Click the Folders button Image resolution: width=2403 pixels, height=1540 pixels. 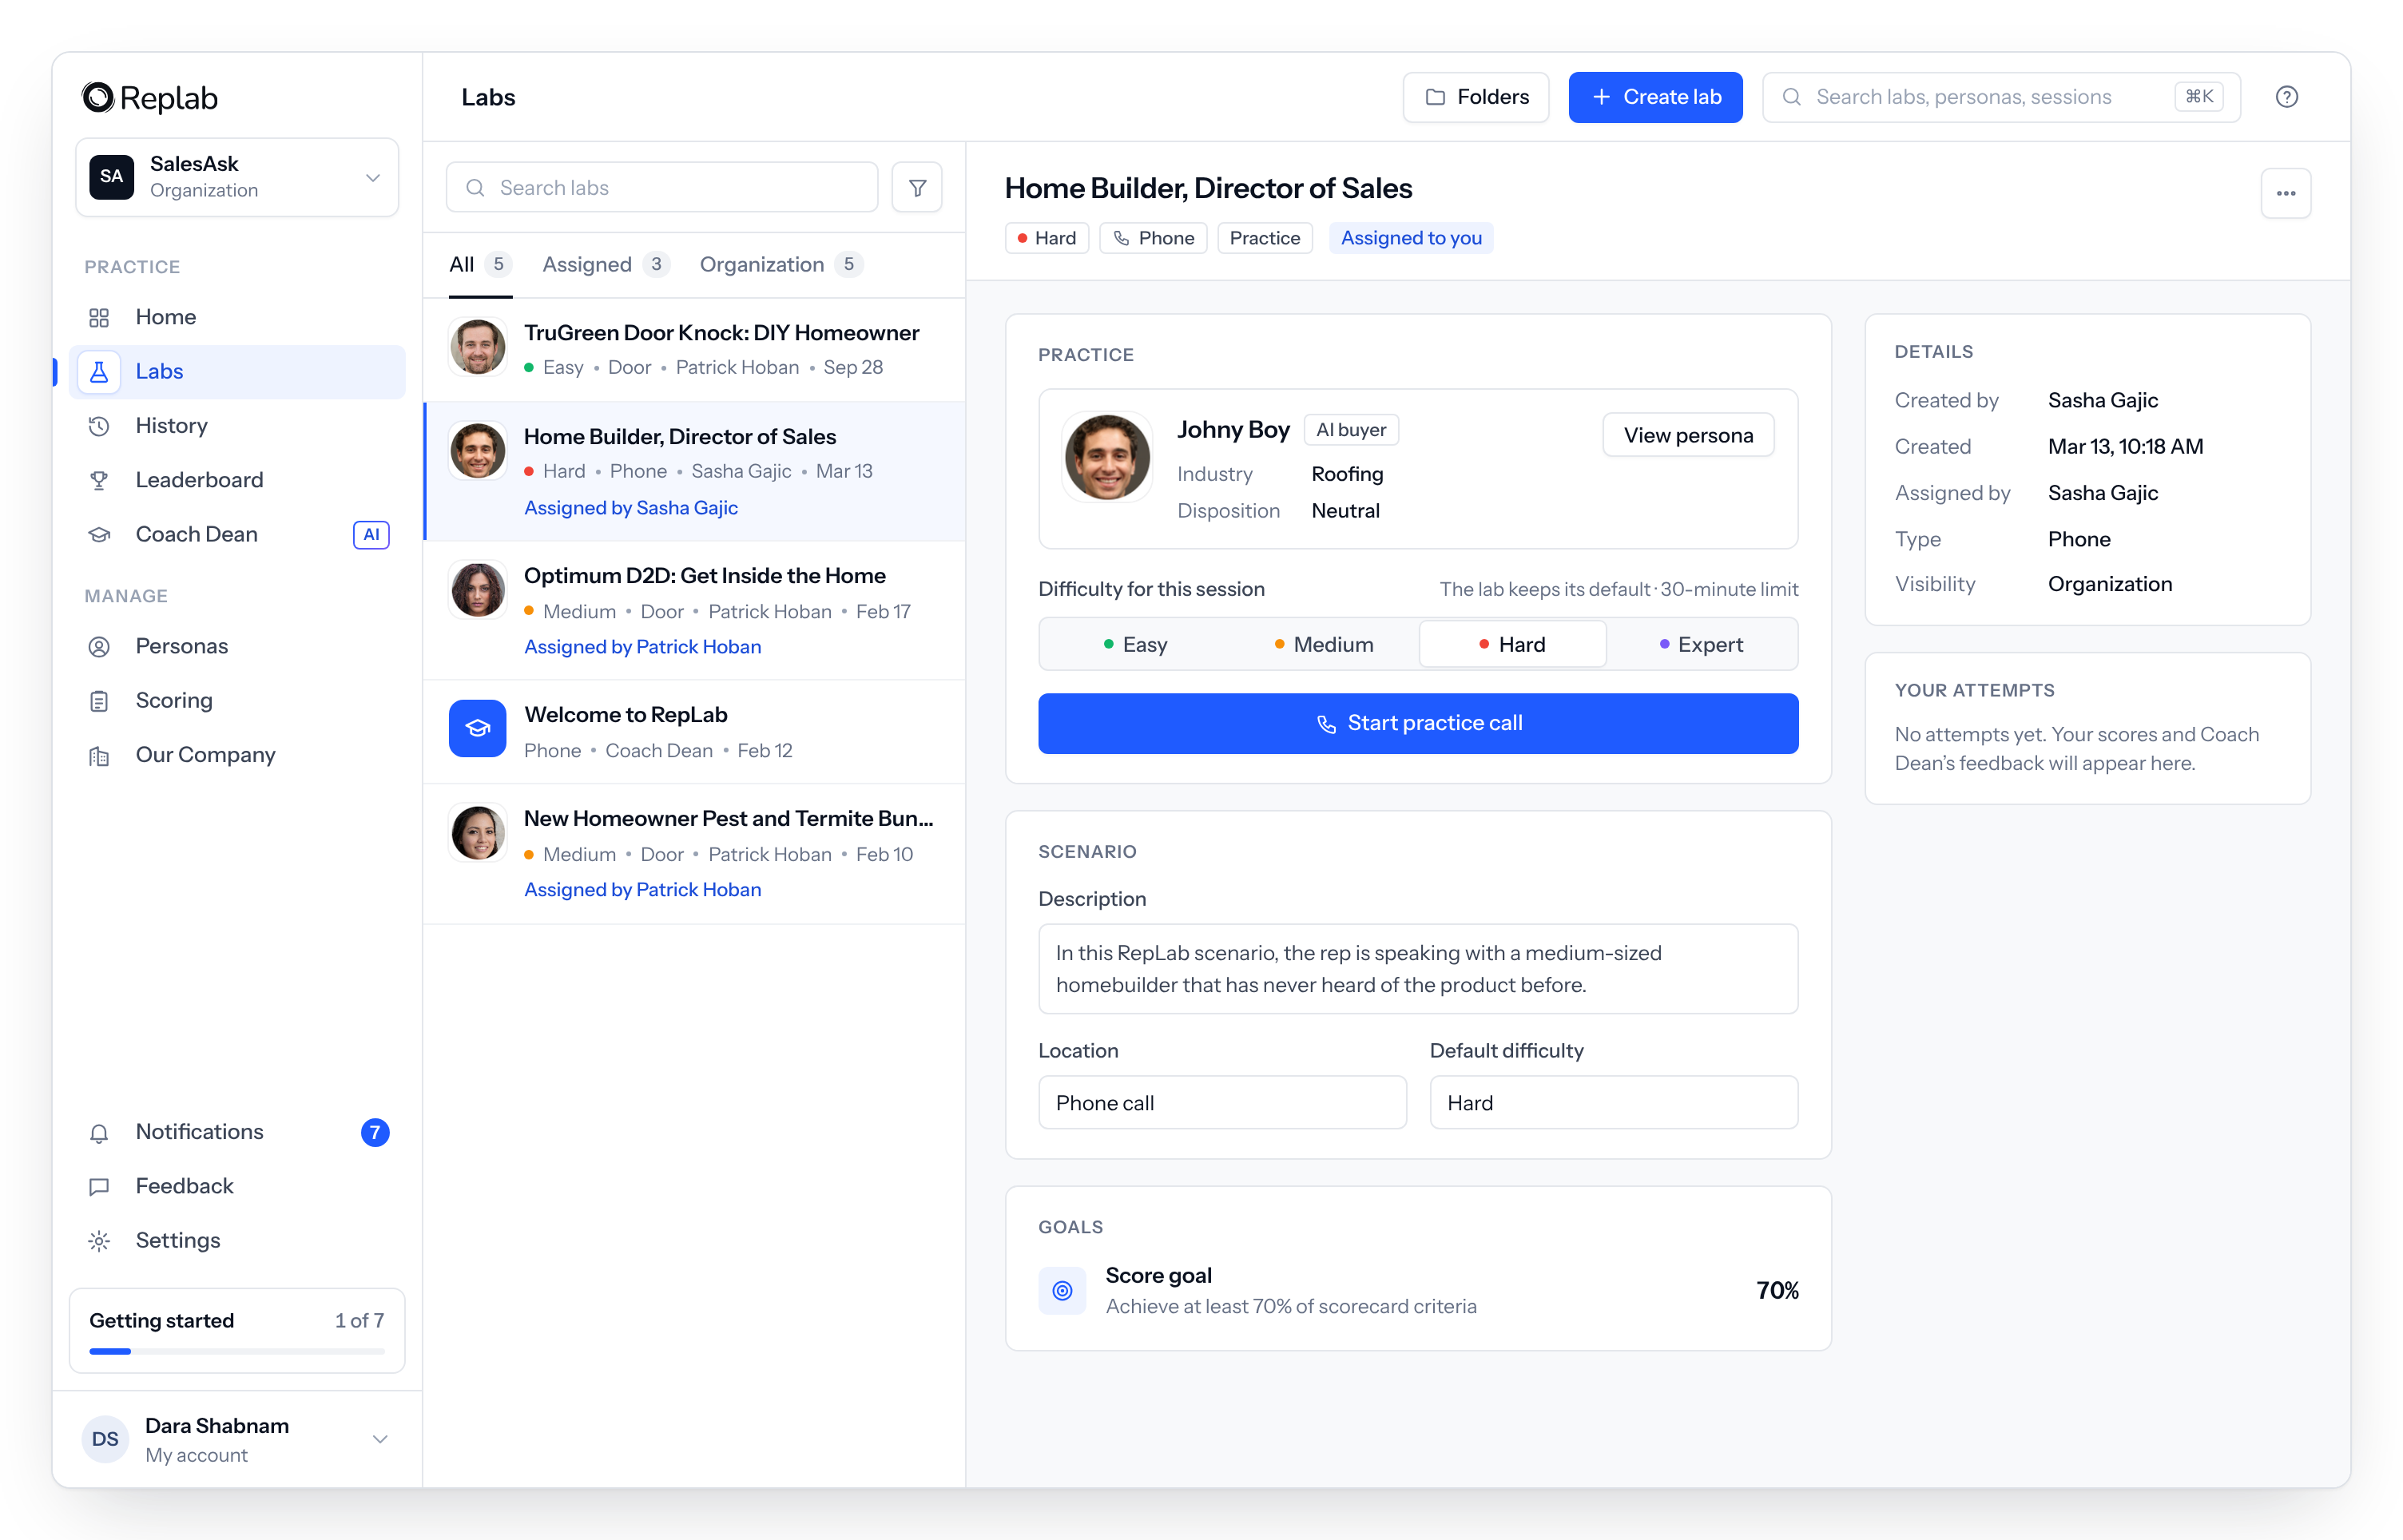1476,97
